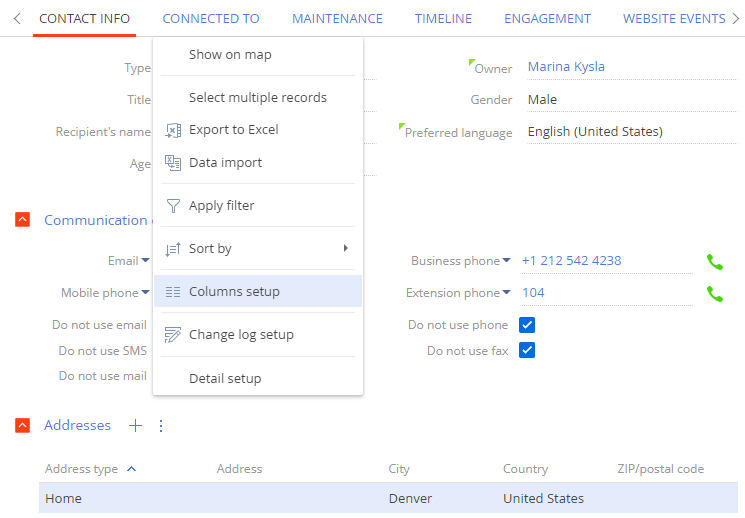
Task: Open the Business phone type dropdown
Action: click(506, 260)
